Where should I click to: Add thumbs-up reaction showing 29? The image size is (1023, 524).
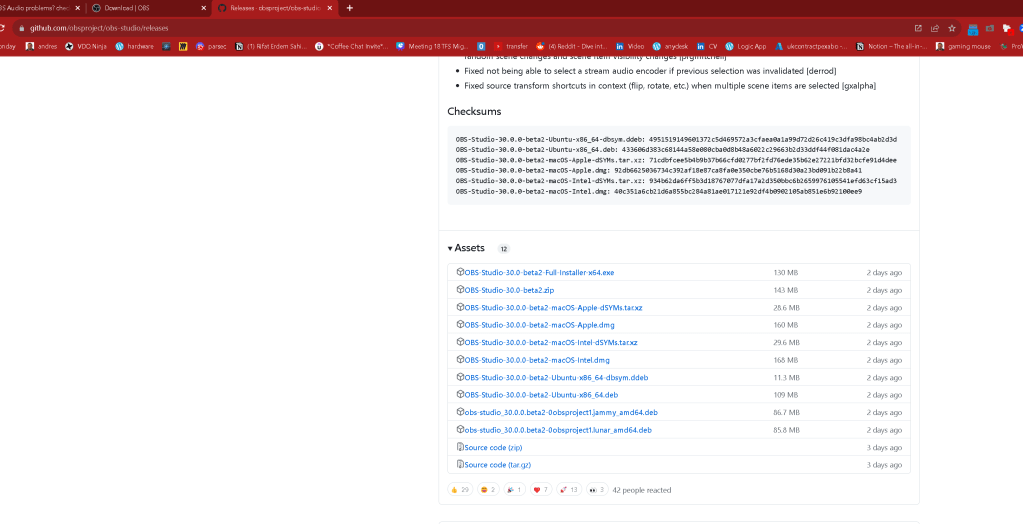click(460, 489)
